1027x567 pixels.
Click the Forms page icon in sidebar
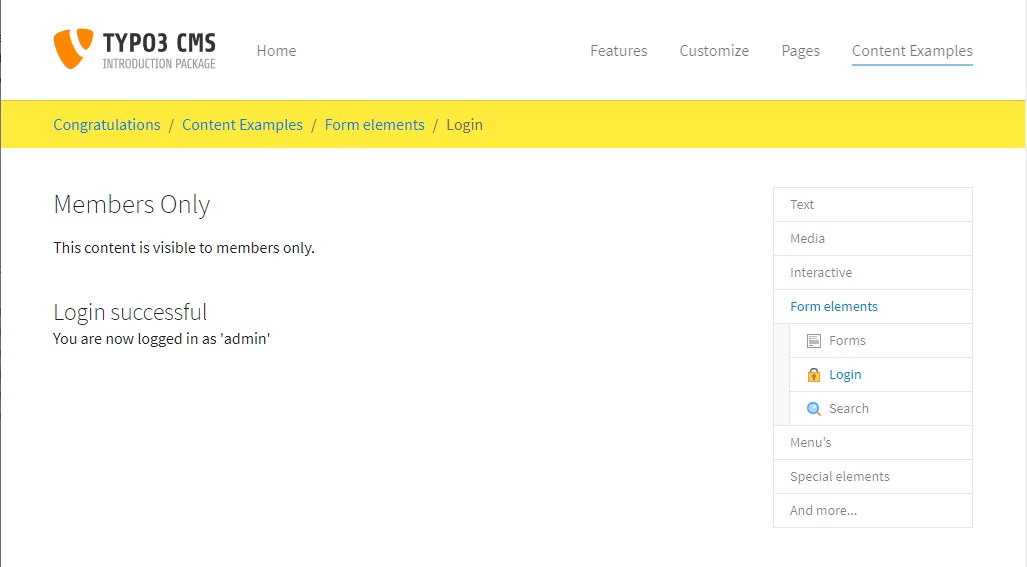813,340
